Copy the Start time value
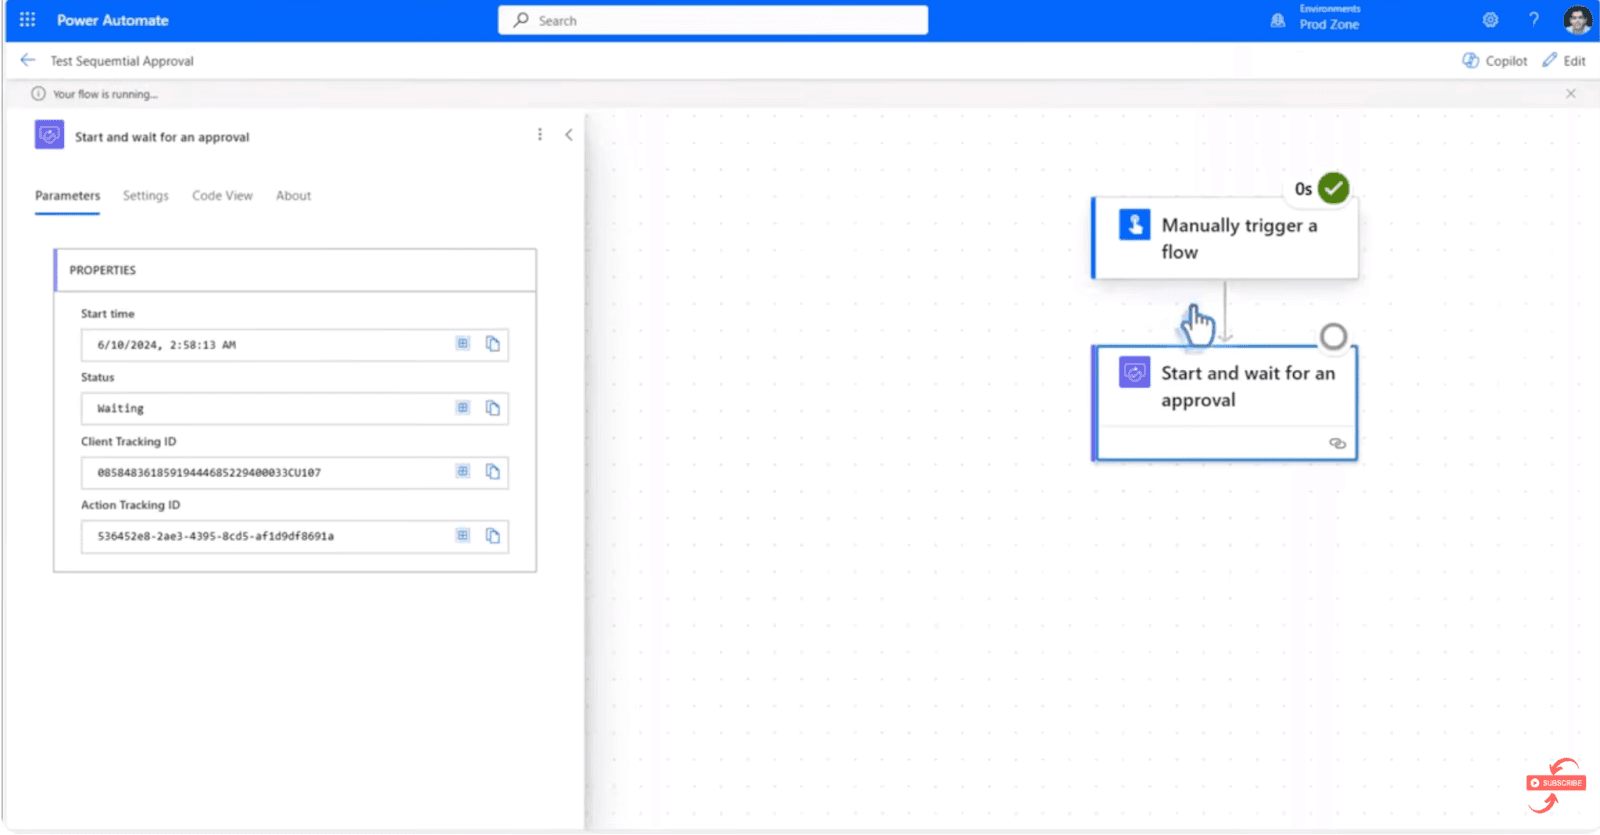 click(493, 344)
